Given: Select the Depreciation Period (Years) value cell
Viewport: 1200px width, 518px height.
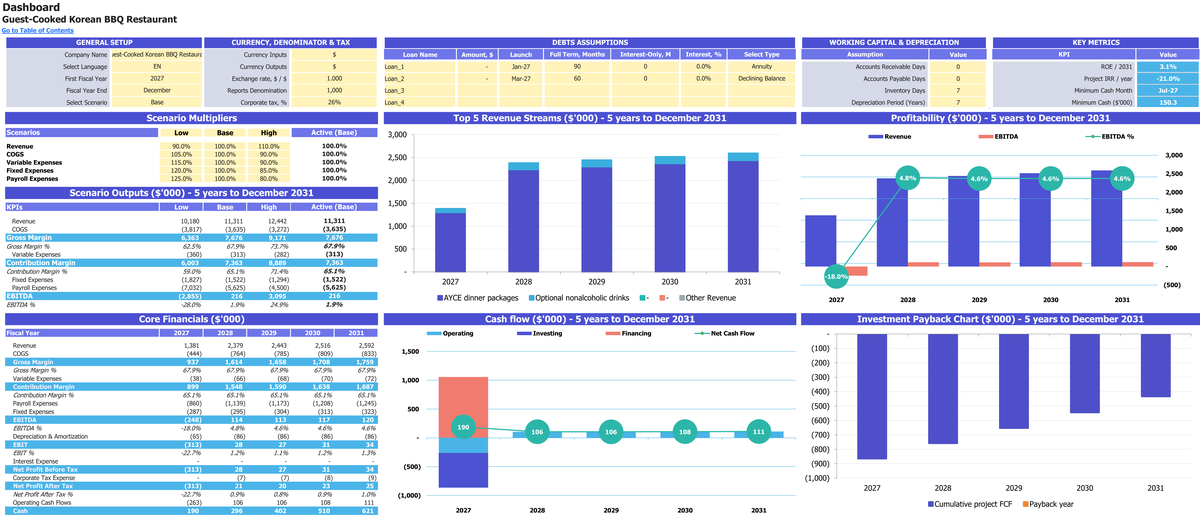Looking at the screenshot, I should click(x=957, y=102).
